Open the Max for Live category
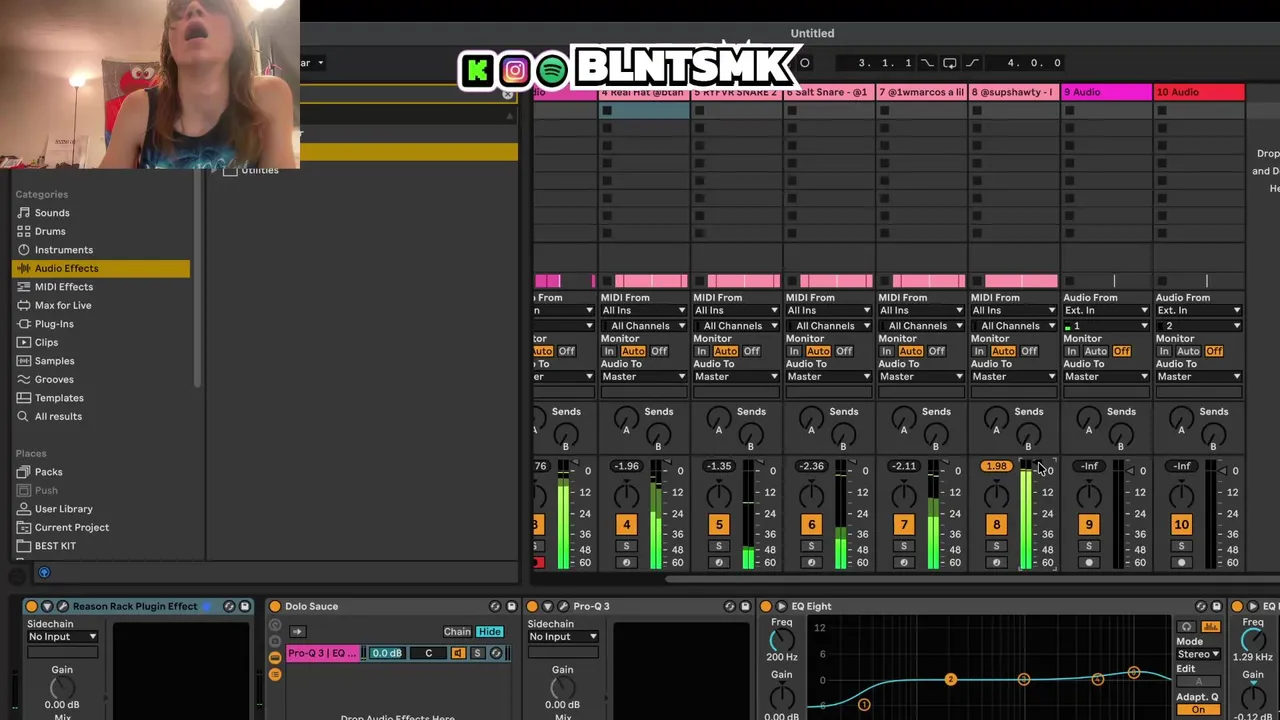 [x=62, y=305]
